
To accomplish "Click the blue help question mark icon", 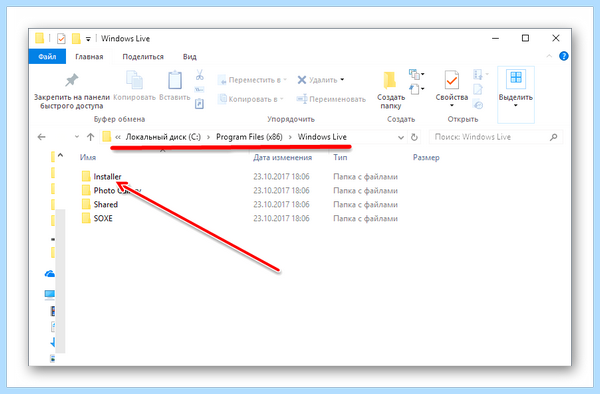I will tap(563, 56).
